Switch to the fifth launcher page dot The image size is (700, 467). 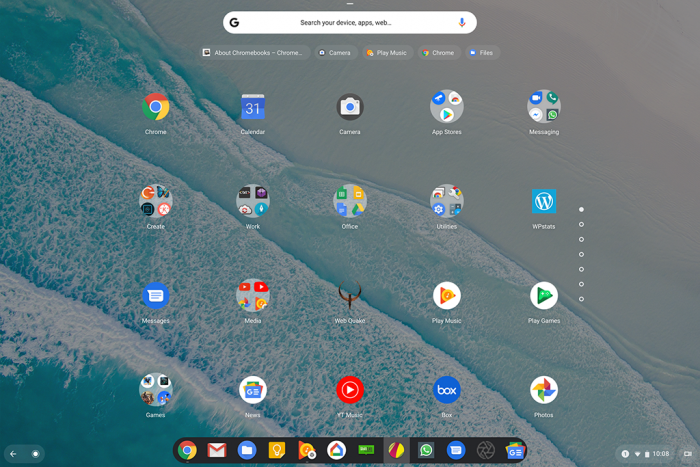pos(581,269)
